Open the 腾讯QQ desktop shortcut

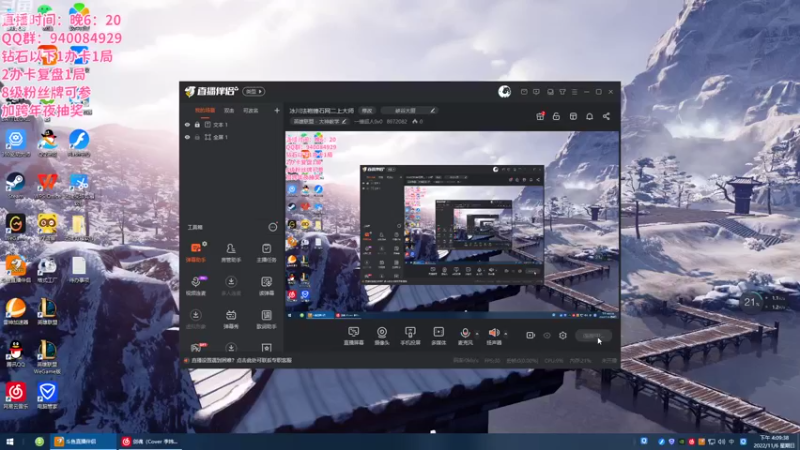[16, 354]
